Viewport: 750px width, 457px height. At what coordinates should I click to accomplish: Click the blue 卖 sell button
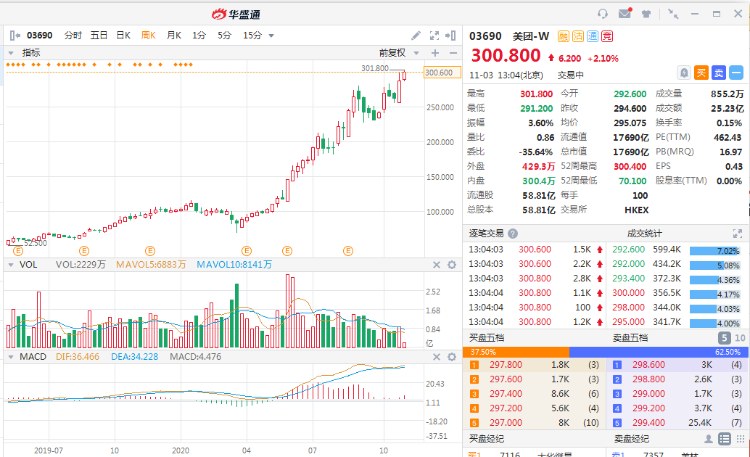tap(719, 73)
